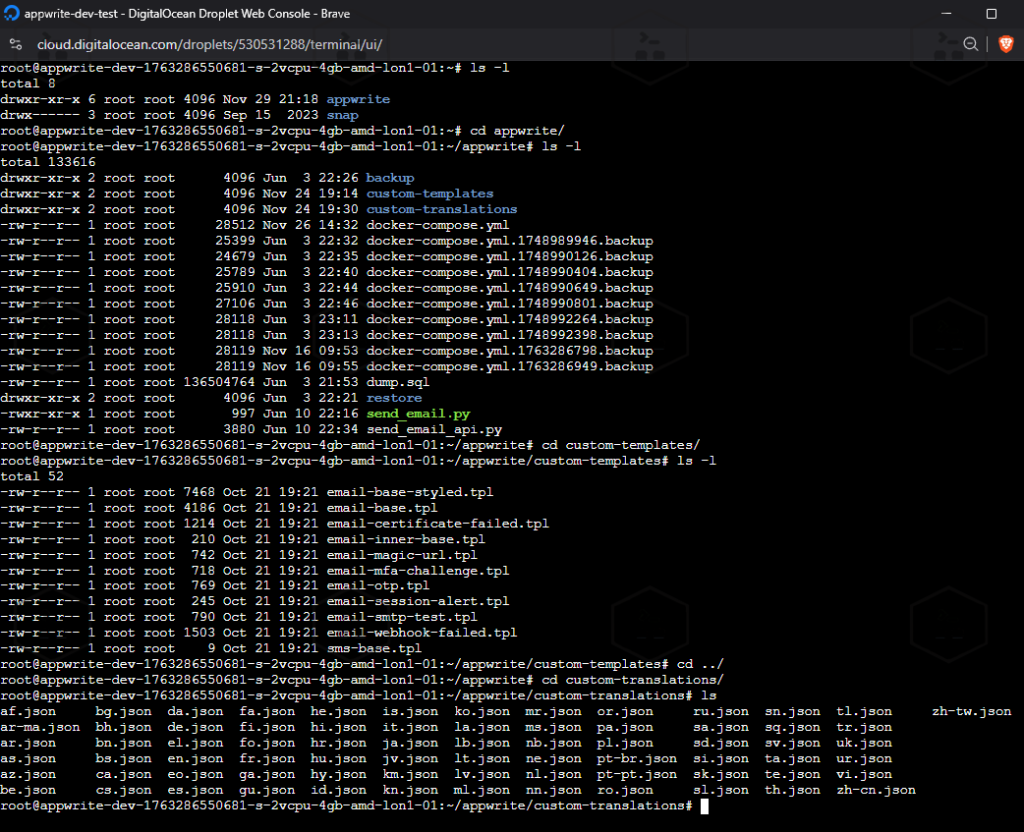Open the site information icon in the address bar
The width and height of the screenshot is (1024, 832).
(x=17, y=44)
